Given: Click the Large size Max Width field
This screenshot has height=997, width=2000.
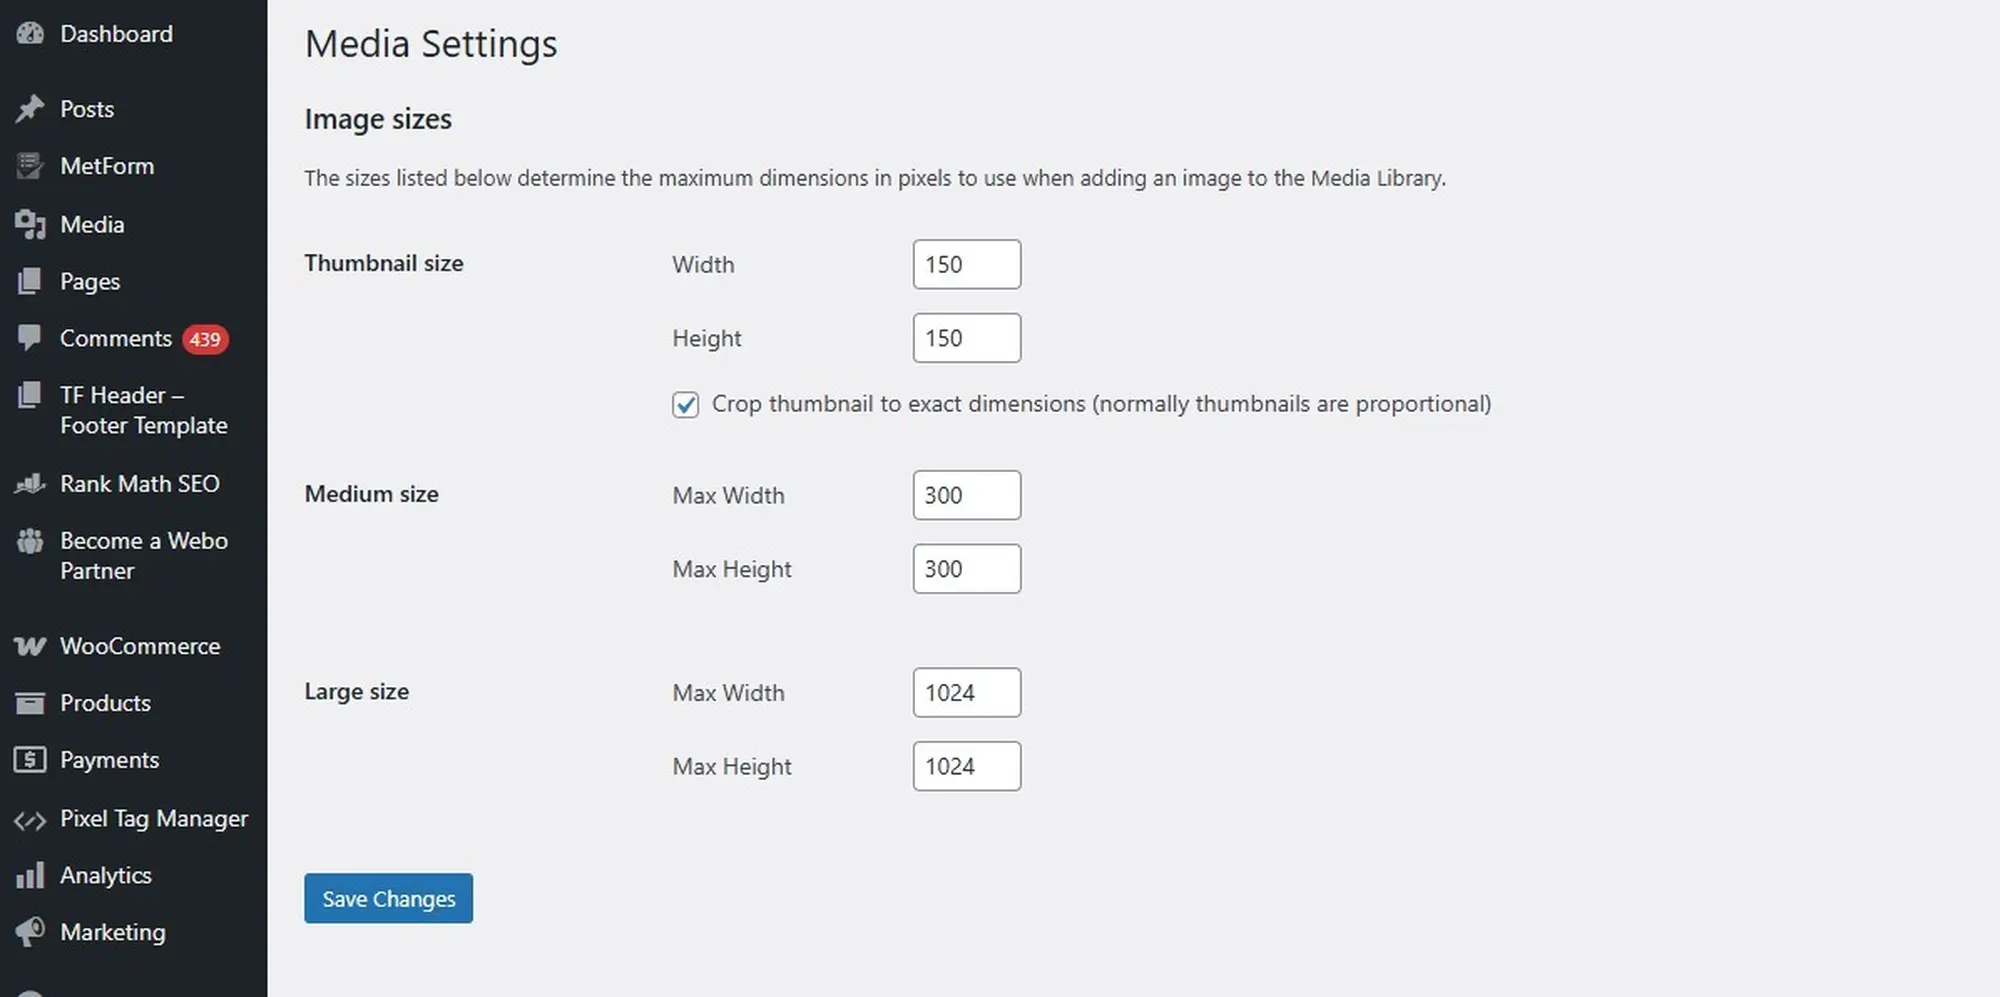Looking at the screenshot, I should click(966, 693).
